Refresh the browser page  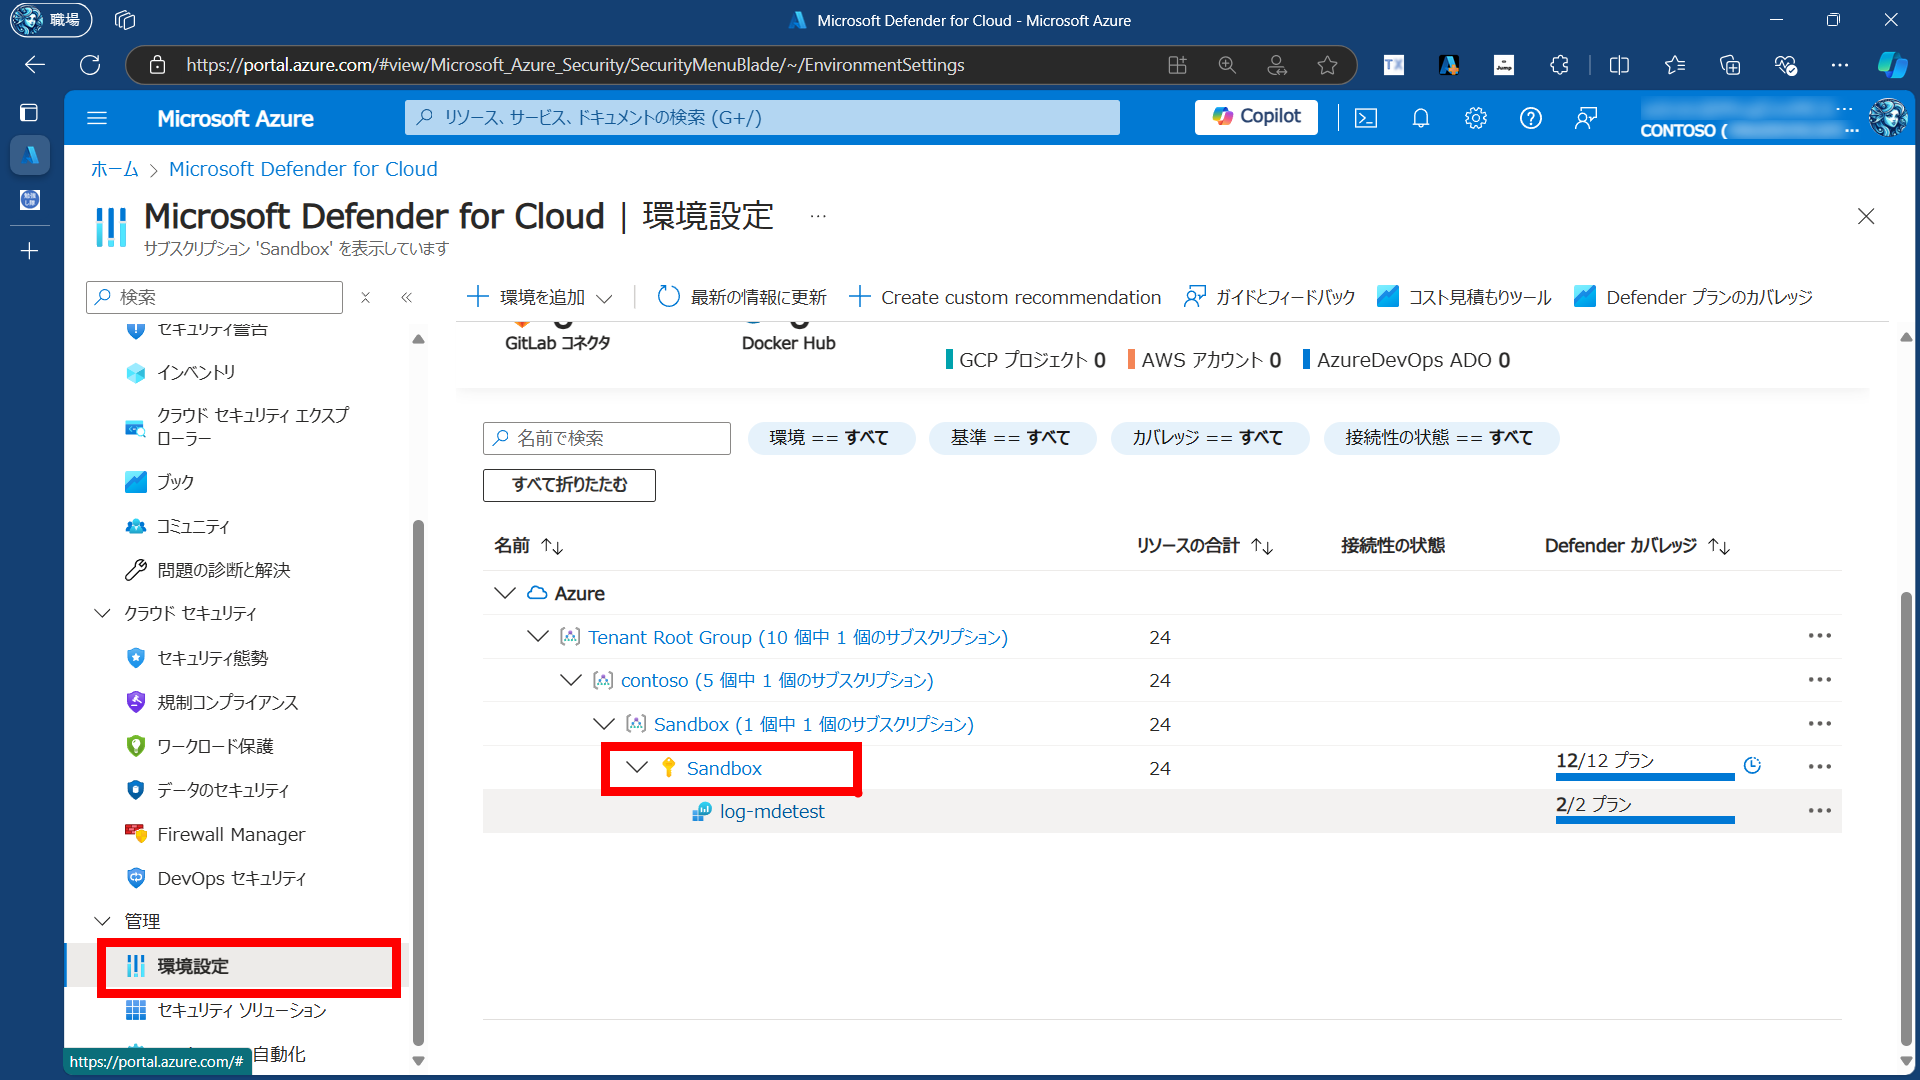pos(90,65)
